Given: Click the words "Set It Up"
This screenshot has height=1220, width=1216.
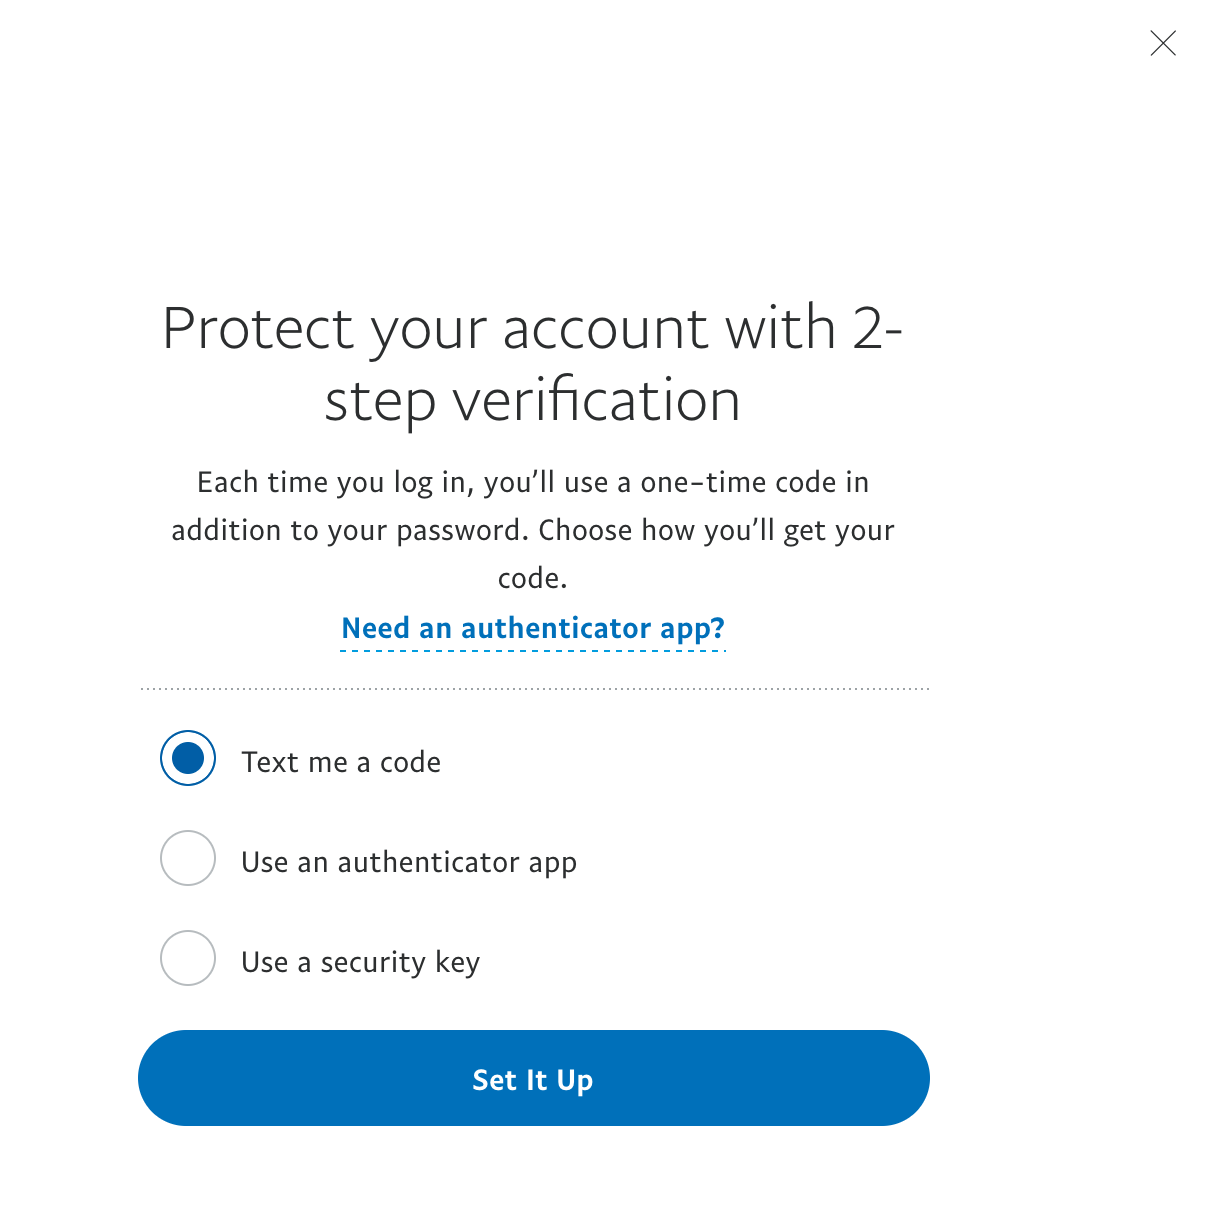Looking at the screenshot, I should 533,1080.
